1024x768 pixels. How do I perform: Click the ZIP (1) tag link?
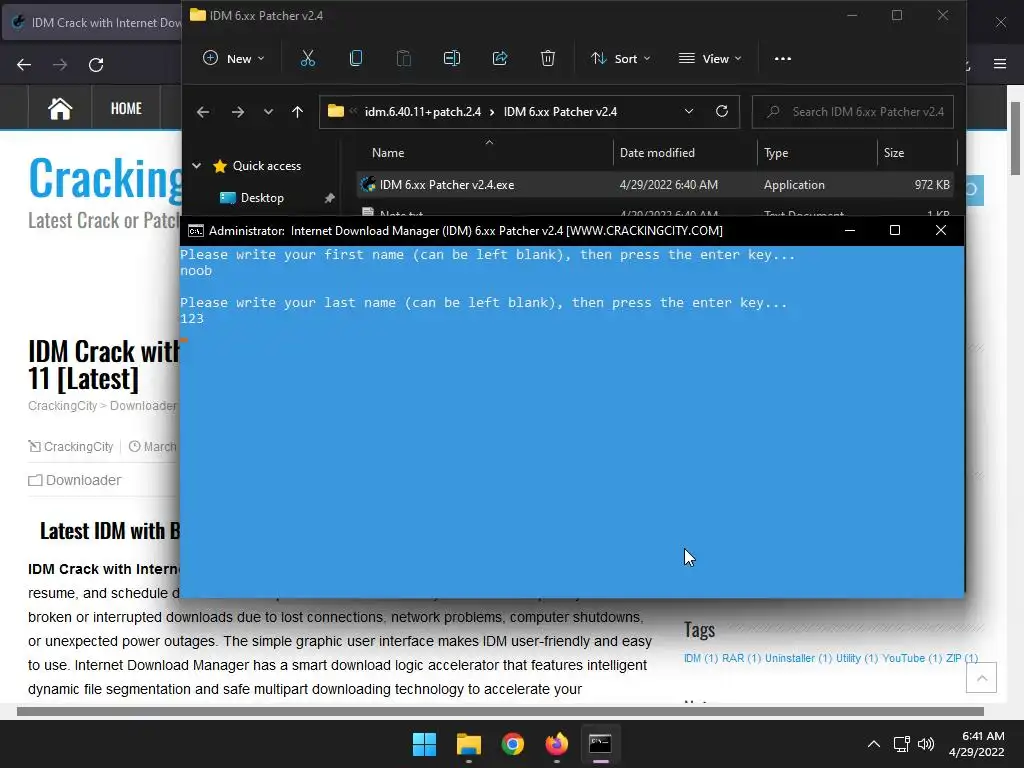click(962, 658)
